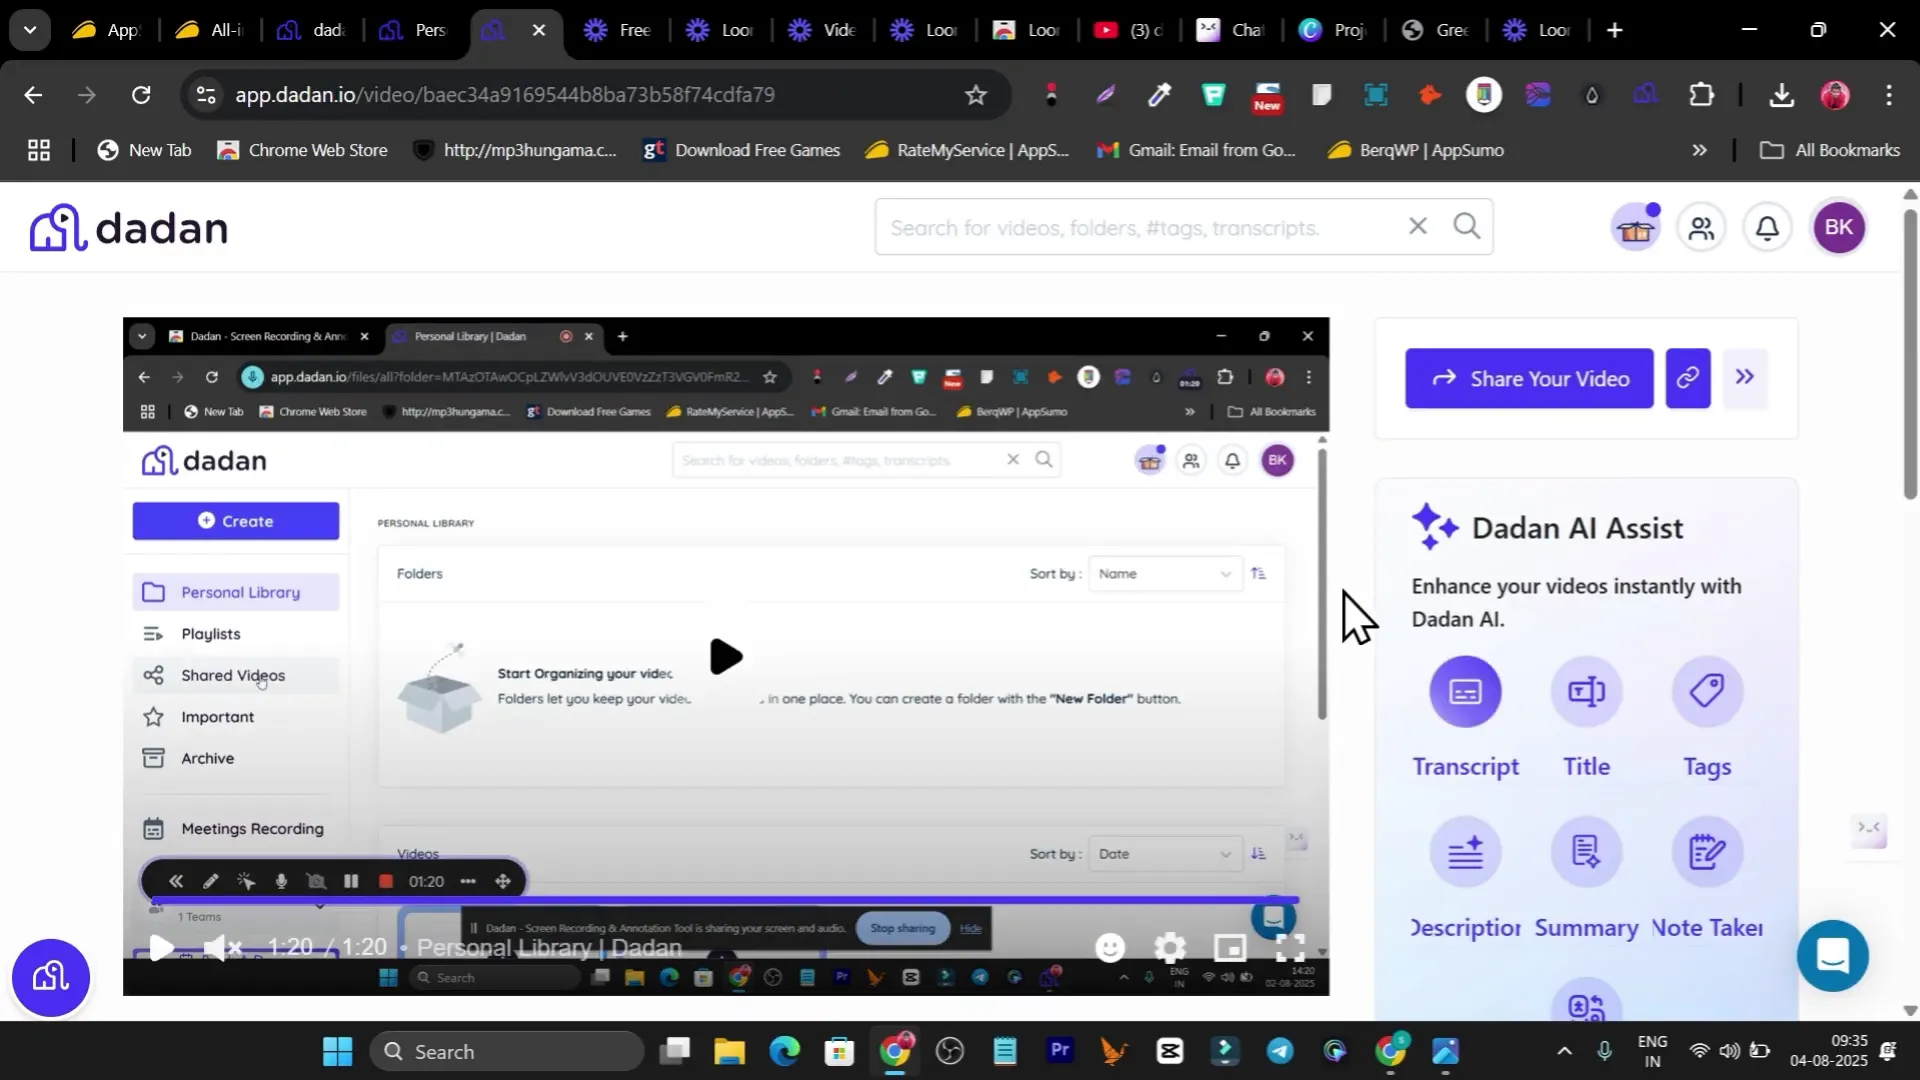
Task: Open the team members icon
Action: 1701,228
